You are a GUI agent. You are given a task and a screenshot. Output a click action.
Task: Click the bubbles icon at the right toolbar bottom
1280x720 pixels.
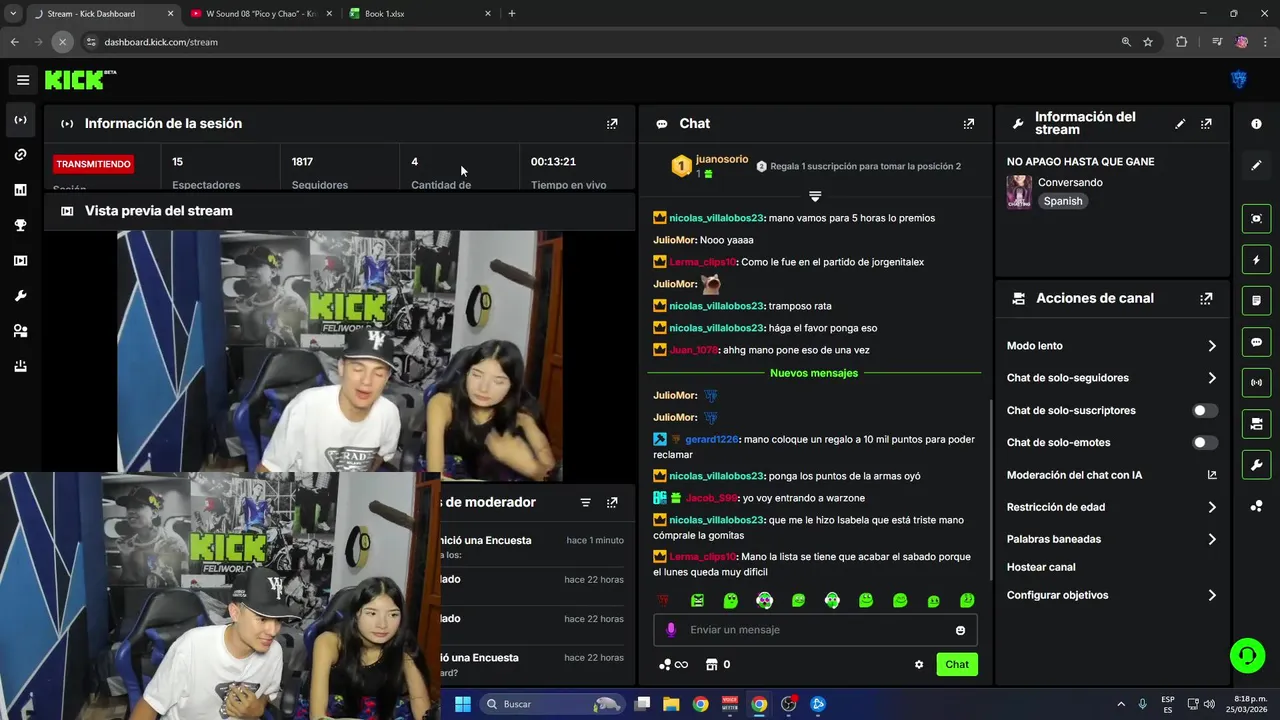pos(1257,506)
